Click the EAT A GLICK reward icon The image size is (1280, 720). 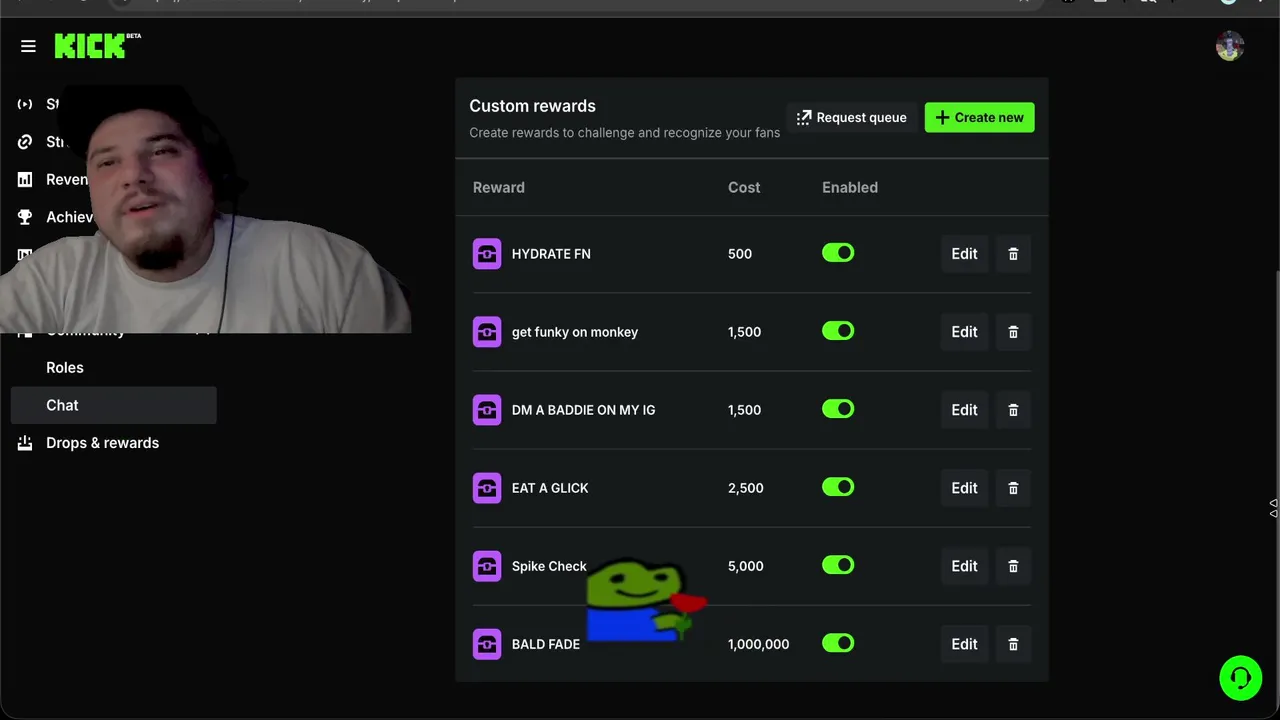click(487, 488)
